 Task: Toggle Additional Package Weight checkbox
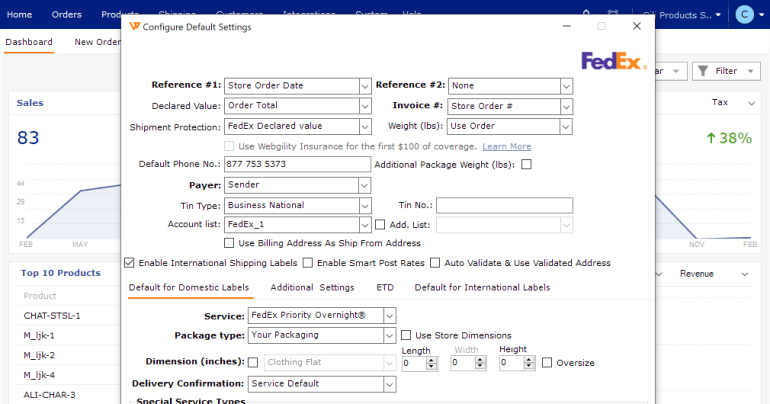[x=526, y=164]
